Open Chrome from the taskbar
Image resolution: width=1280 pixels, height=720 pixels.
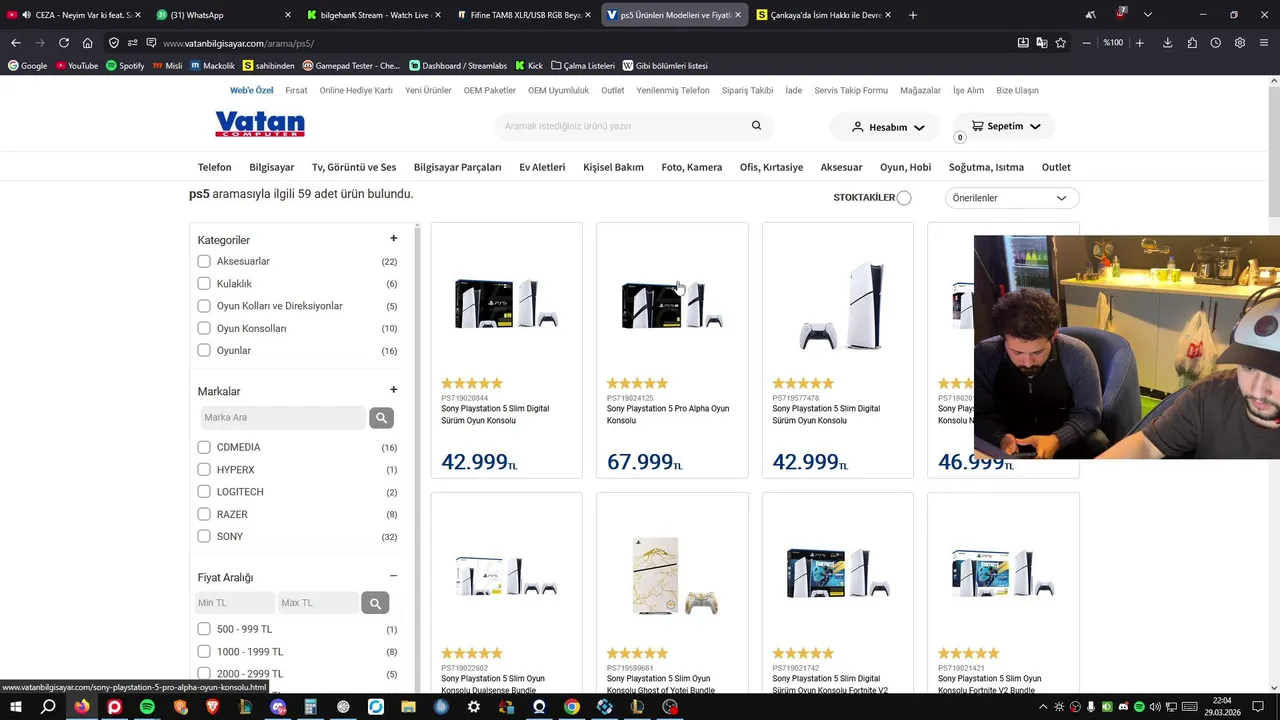coord(571,707)
